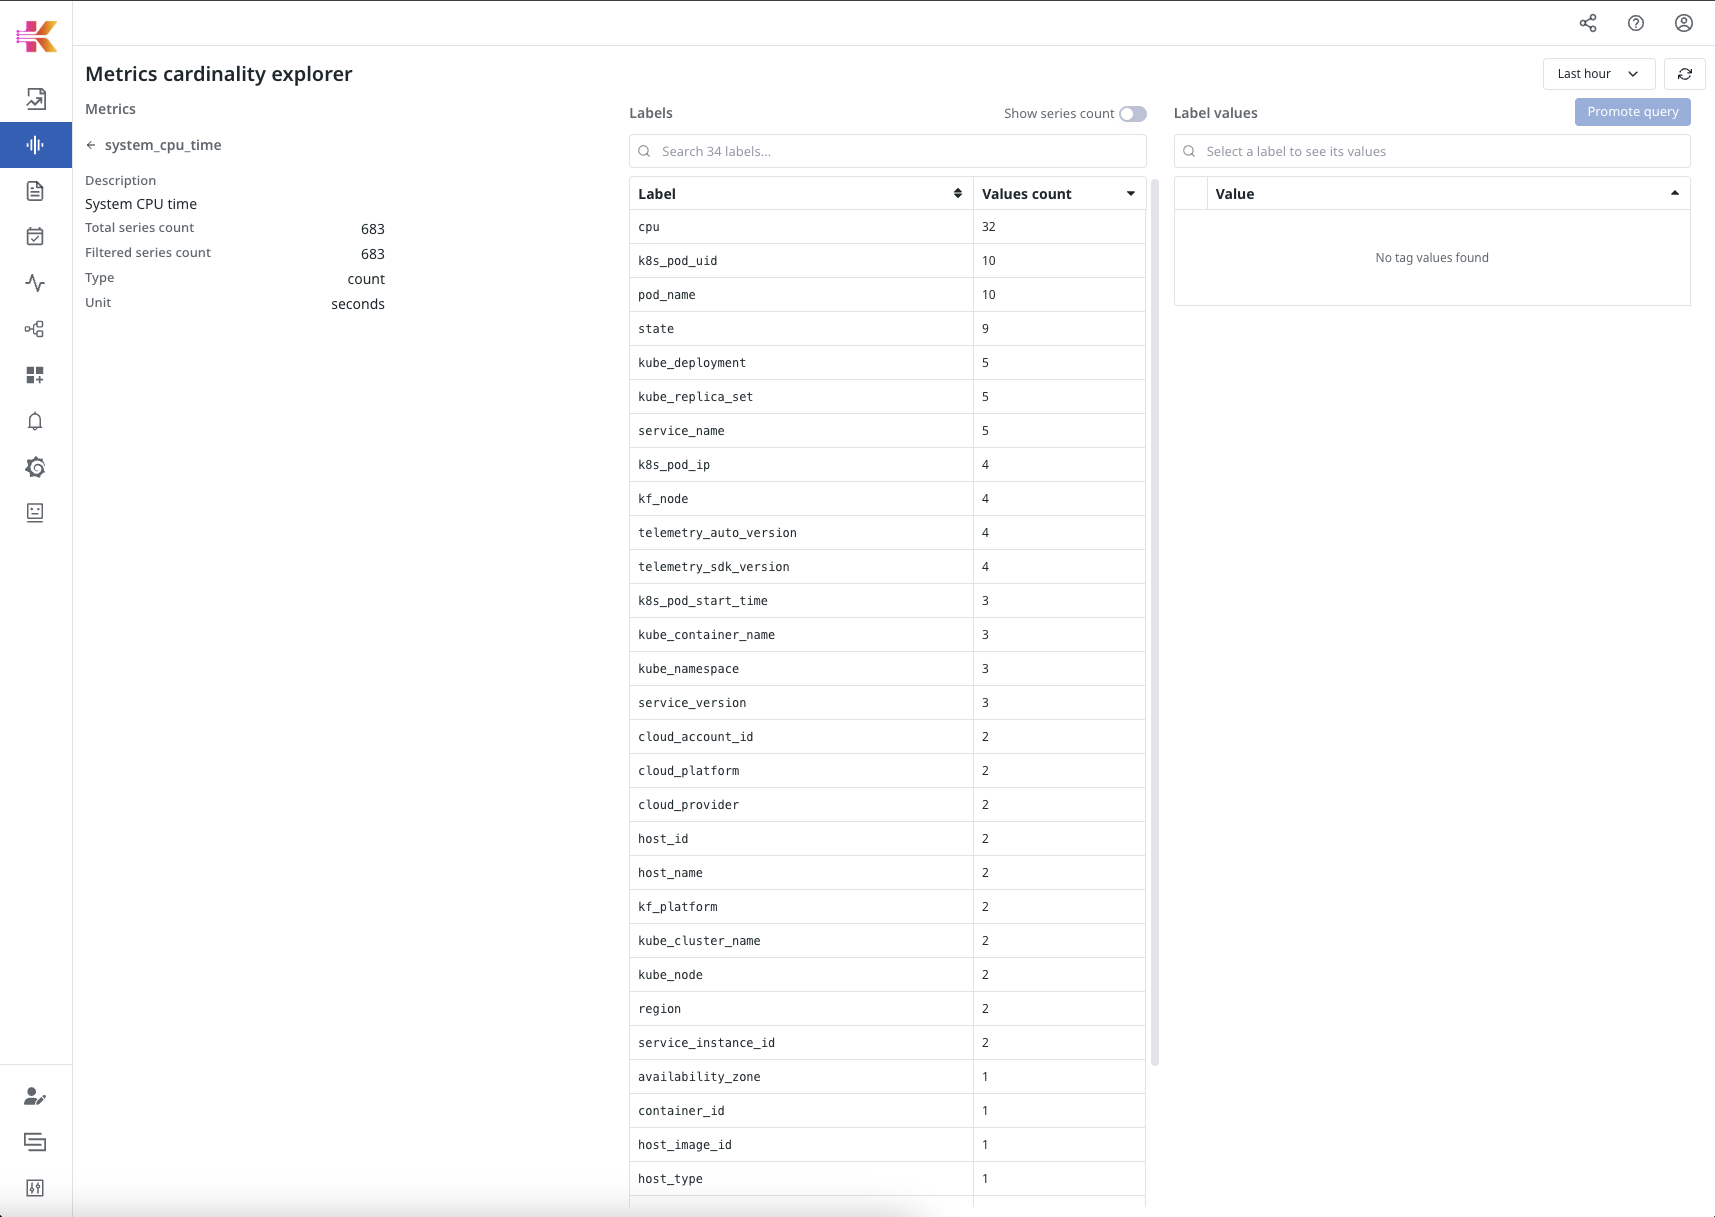
Task: Select the kube_deployment label row
Action: 800,363
